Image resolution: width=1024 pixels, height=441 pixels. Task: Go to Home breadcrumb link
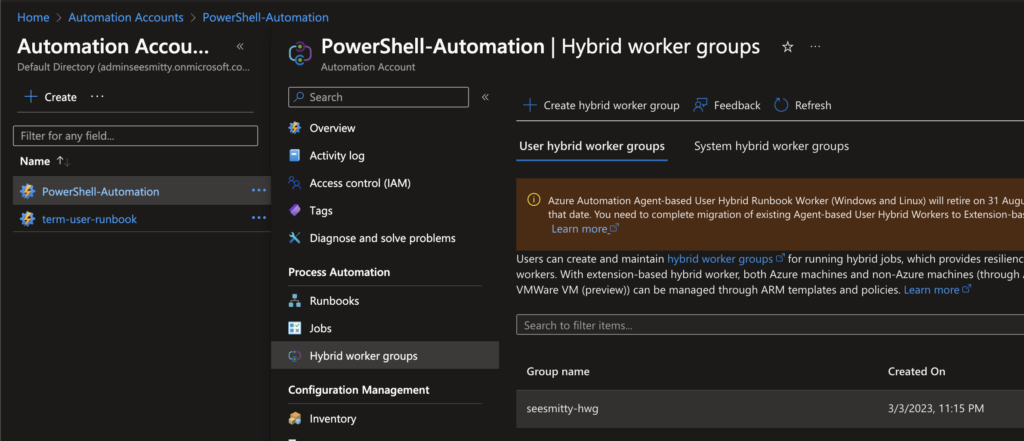coord(33,18)
